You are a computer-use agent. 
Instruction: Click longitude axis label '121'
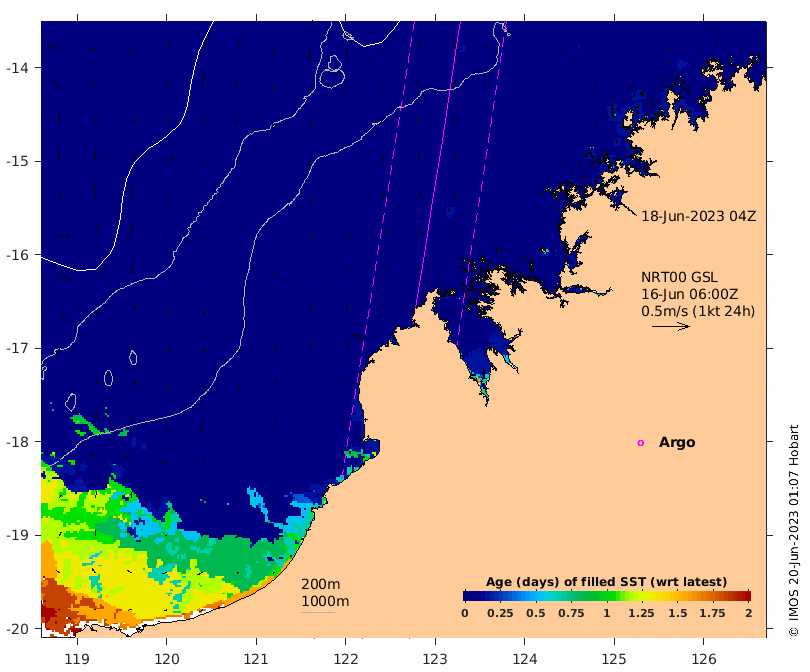pyautogui.click(x=256, y=659)
